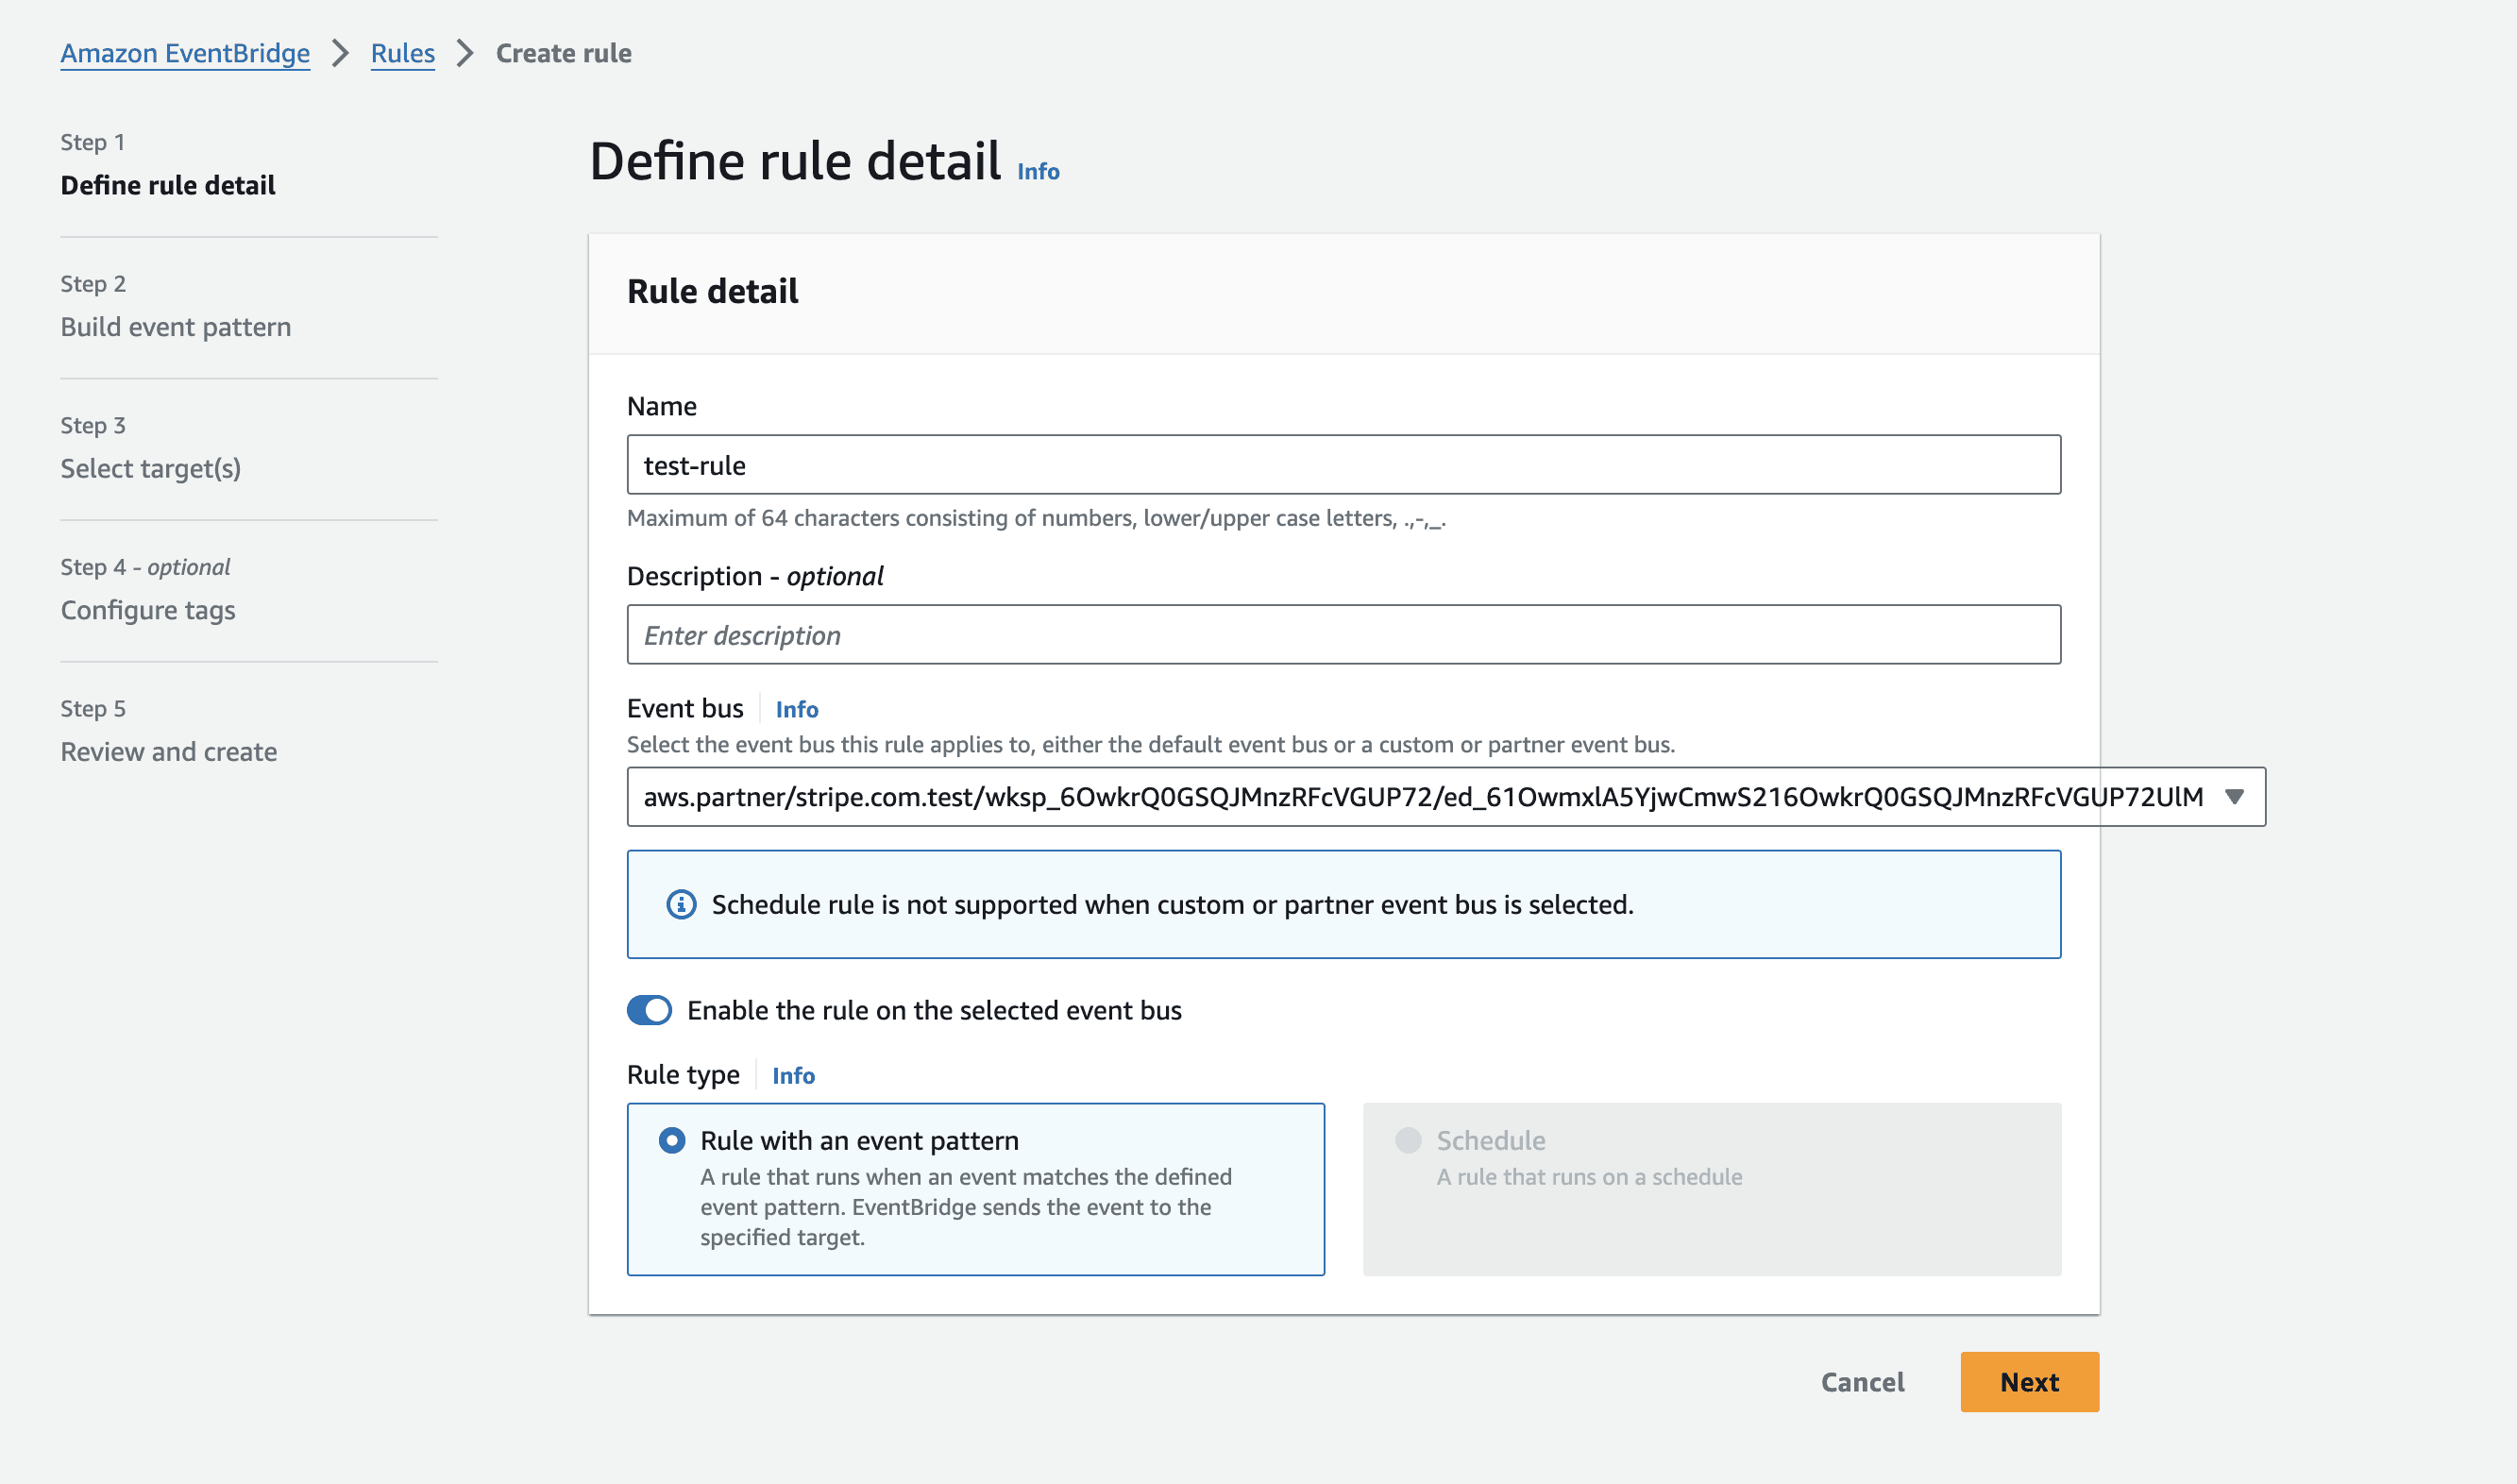Viewport: 2517px width, 1484px height.
Task: Click the Review and create step 5
Action: coord(170,750)
